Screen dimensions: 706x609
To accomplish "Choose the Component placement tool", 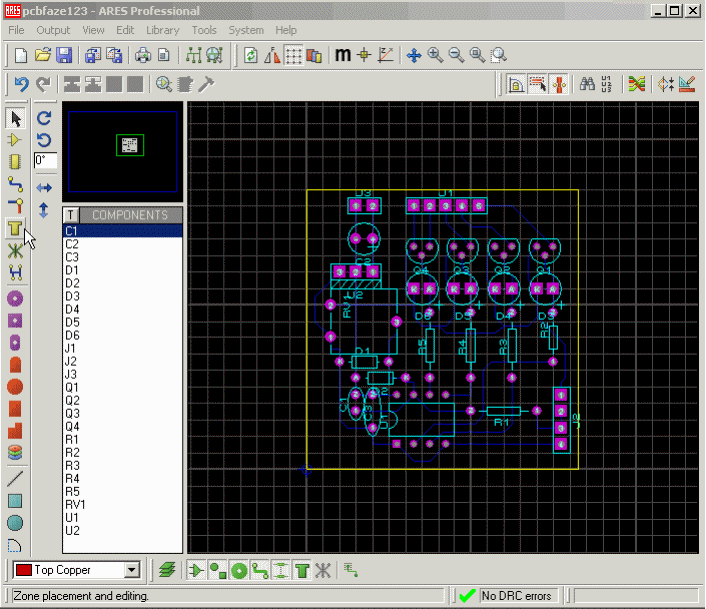I will coord(15,140).
